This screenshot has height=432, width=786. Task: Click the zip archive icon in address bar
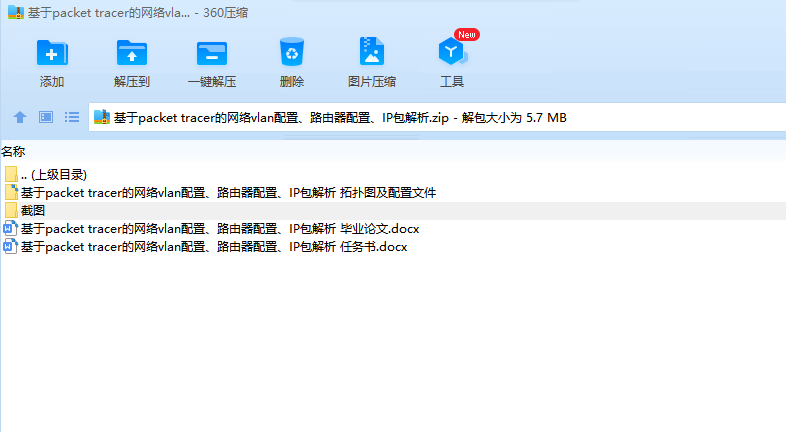point(102,117)
